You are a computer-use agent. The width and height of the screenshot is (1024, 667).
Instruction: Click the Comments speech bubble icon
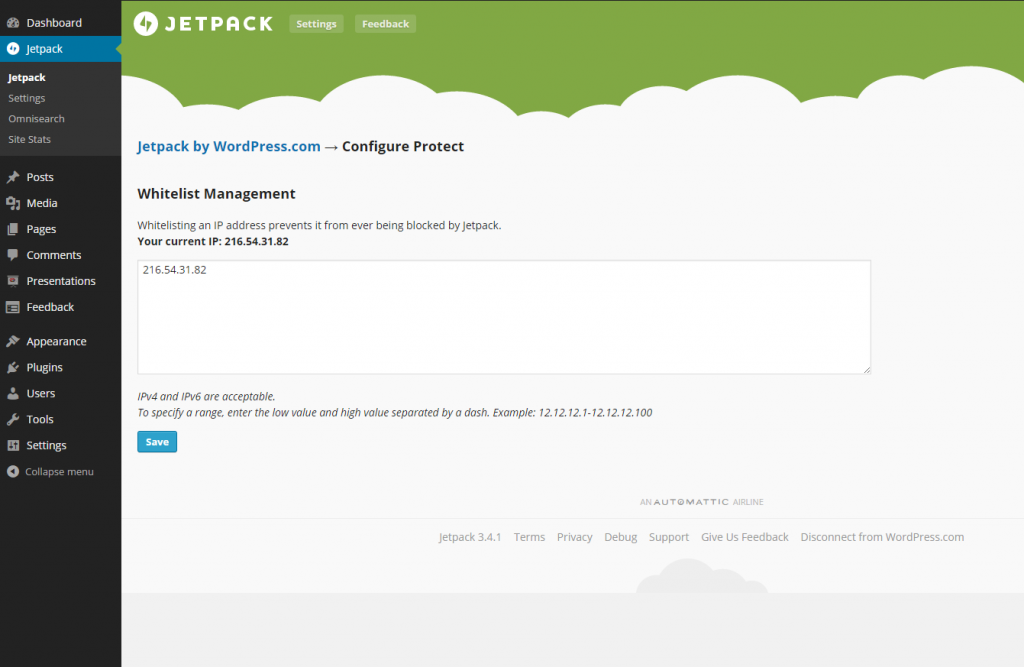click(13, 255)
